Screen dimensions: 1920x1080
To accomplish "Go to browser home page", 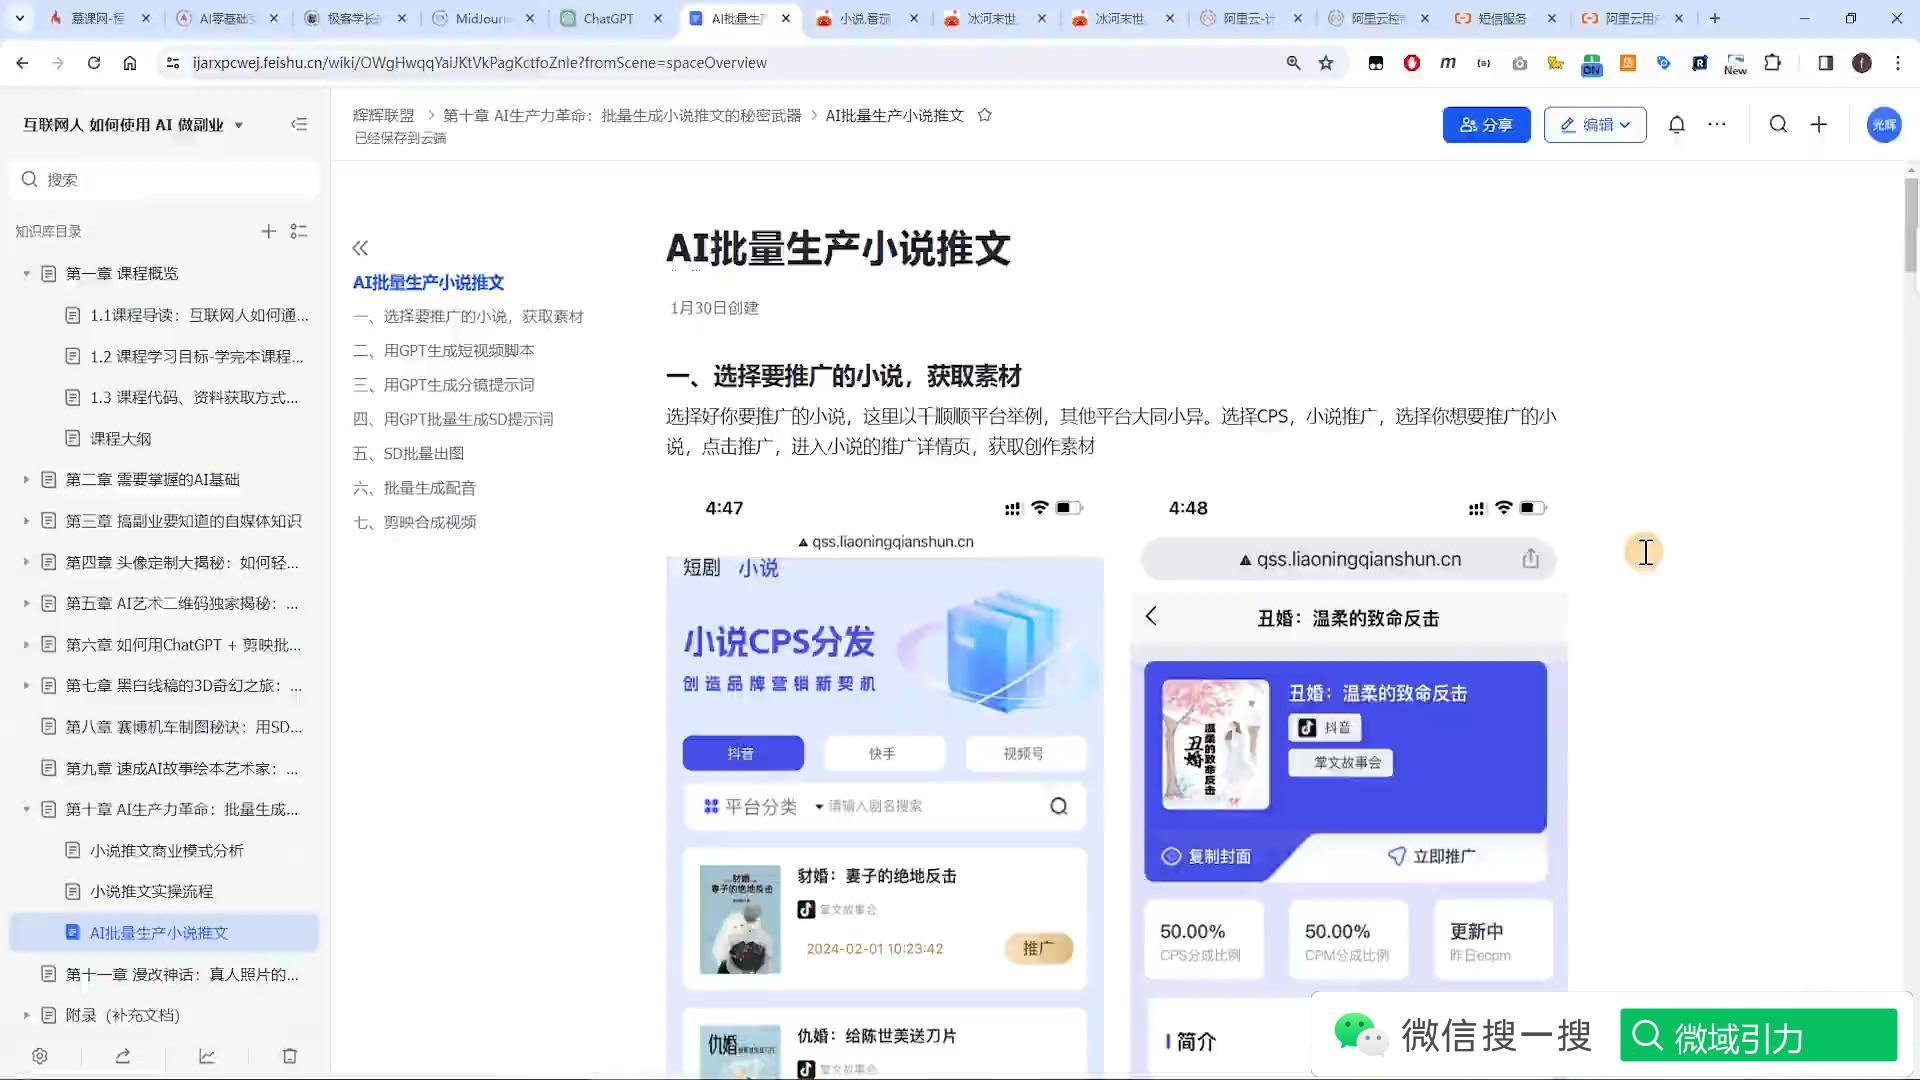I will [130, 63].
